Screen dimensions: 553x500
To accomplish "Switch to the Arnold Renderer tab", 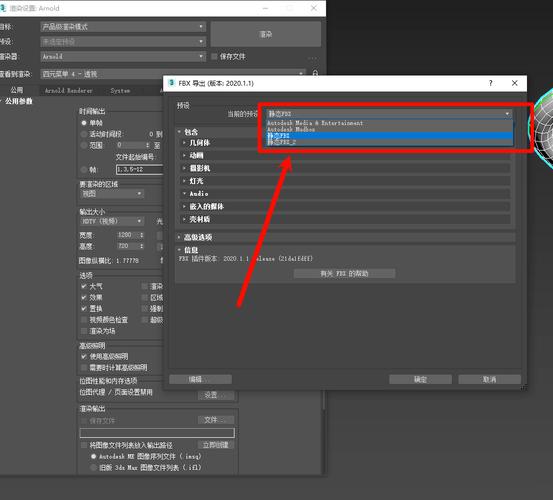I will 68,91.
